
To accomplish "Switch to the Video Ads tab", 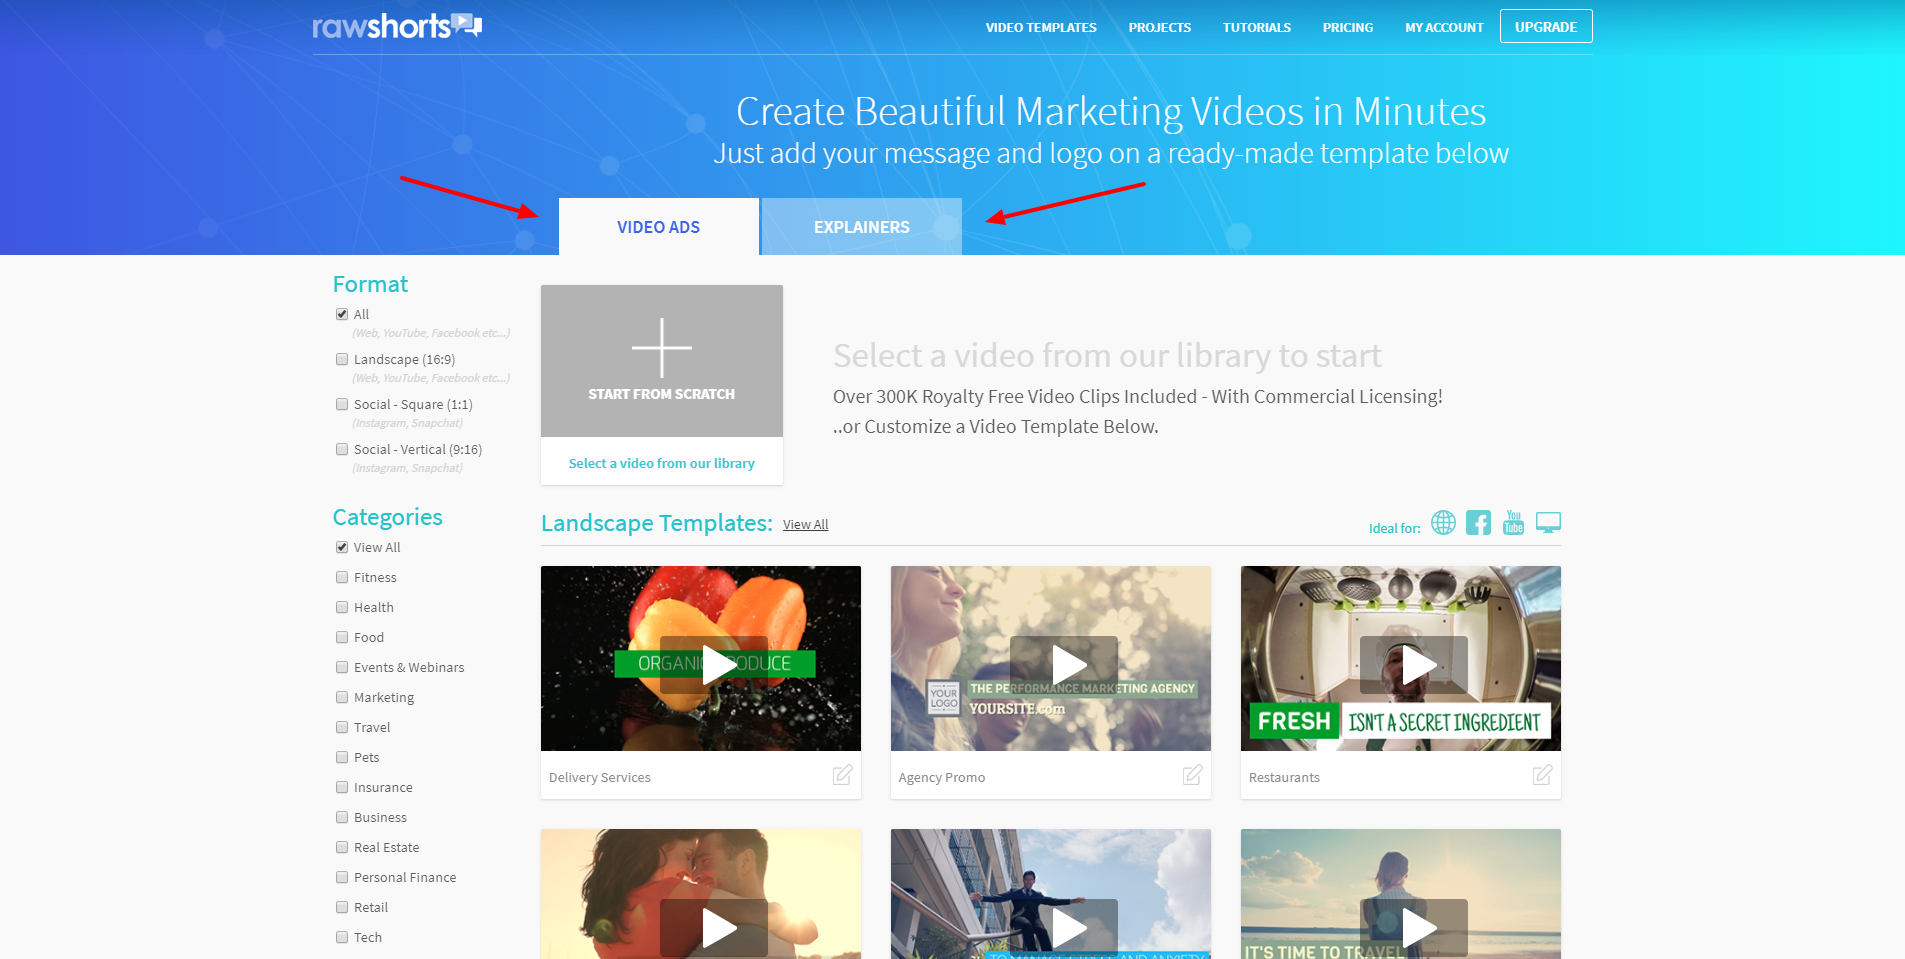I will [x=659, y=227].
